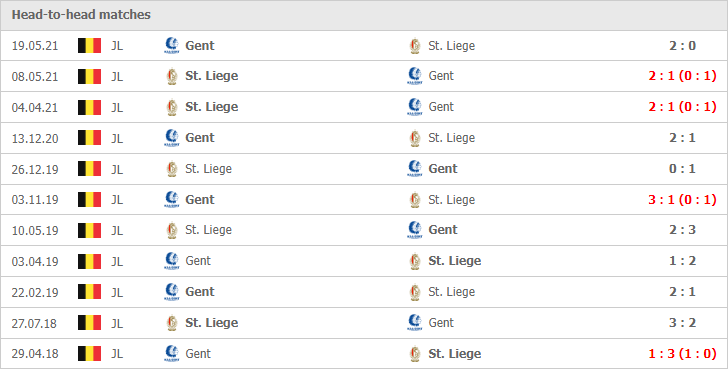Click the St. Liege crest in the 13.12.20 row
Viewport: 728px width, 369px height.
(x=415, y=138)
